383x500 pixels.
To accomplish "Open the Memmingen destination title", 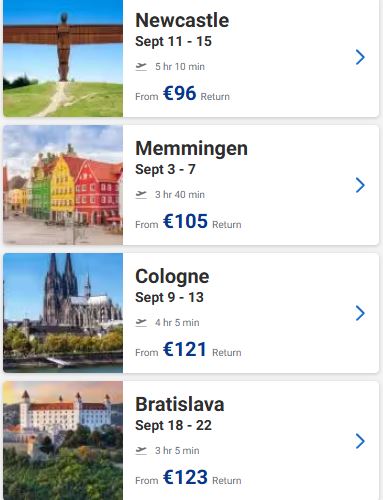I will 191,149.
